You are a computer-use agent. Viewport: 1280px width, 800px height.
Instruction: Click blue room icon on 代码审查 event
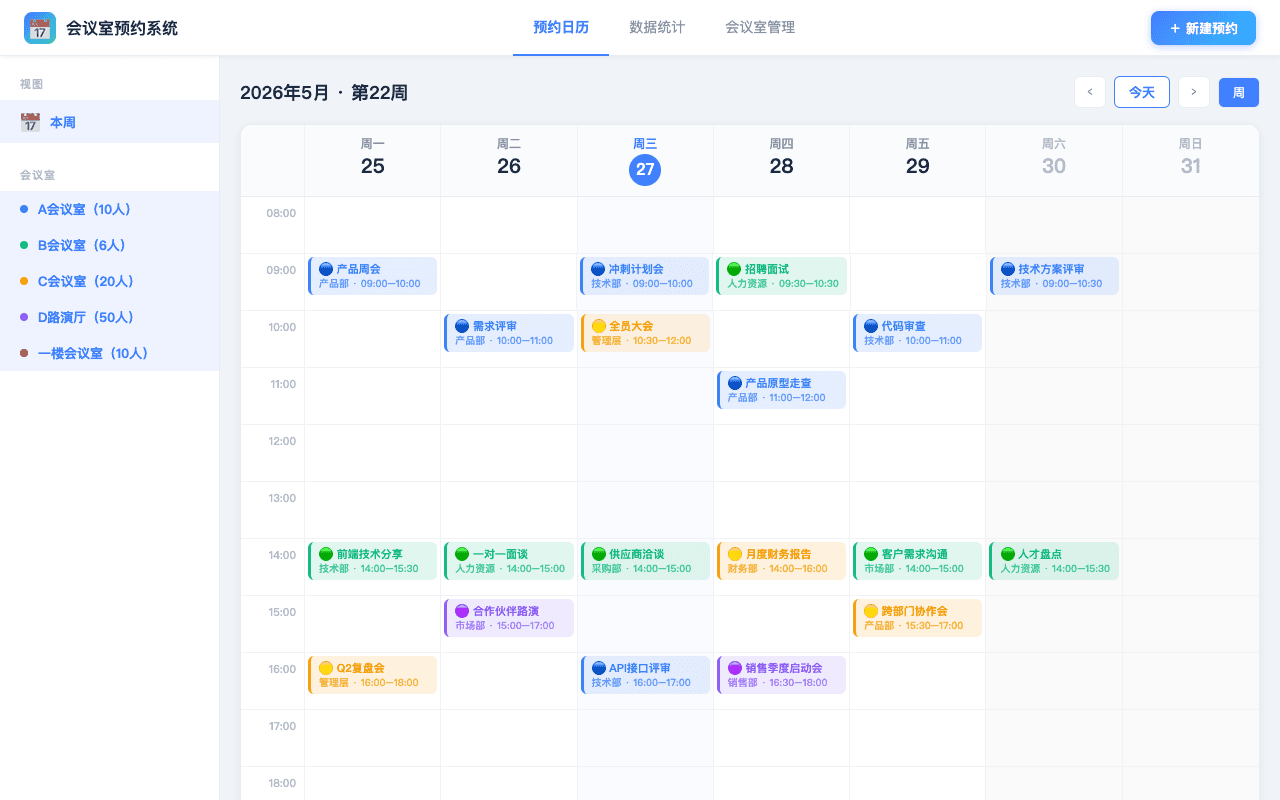tap(871, 326)
